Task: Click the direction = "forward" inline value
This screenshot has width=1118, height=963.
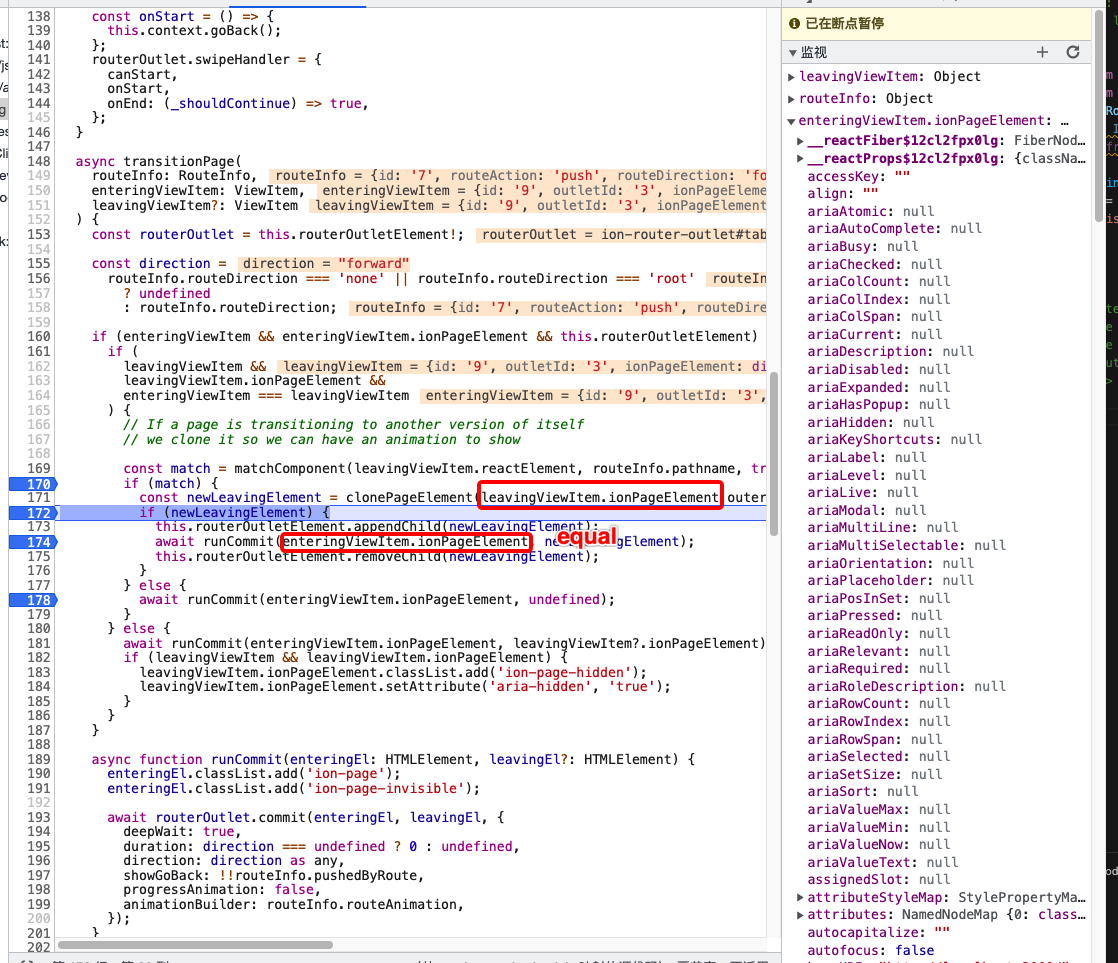Action: [326, 264]
